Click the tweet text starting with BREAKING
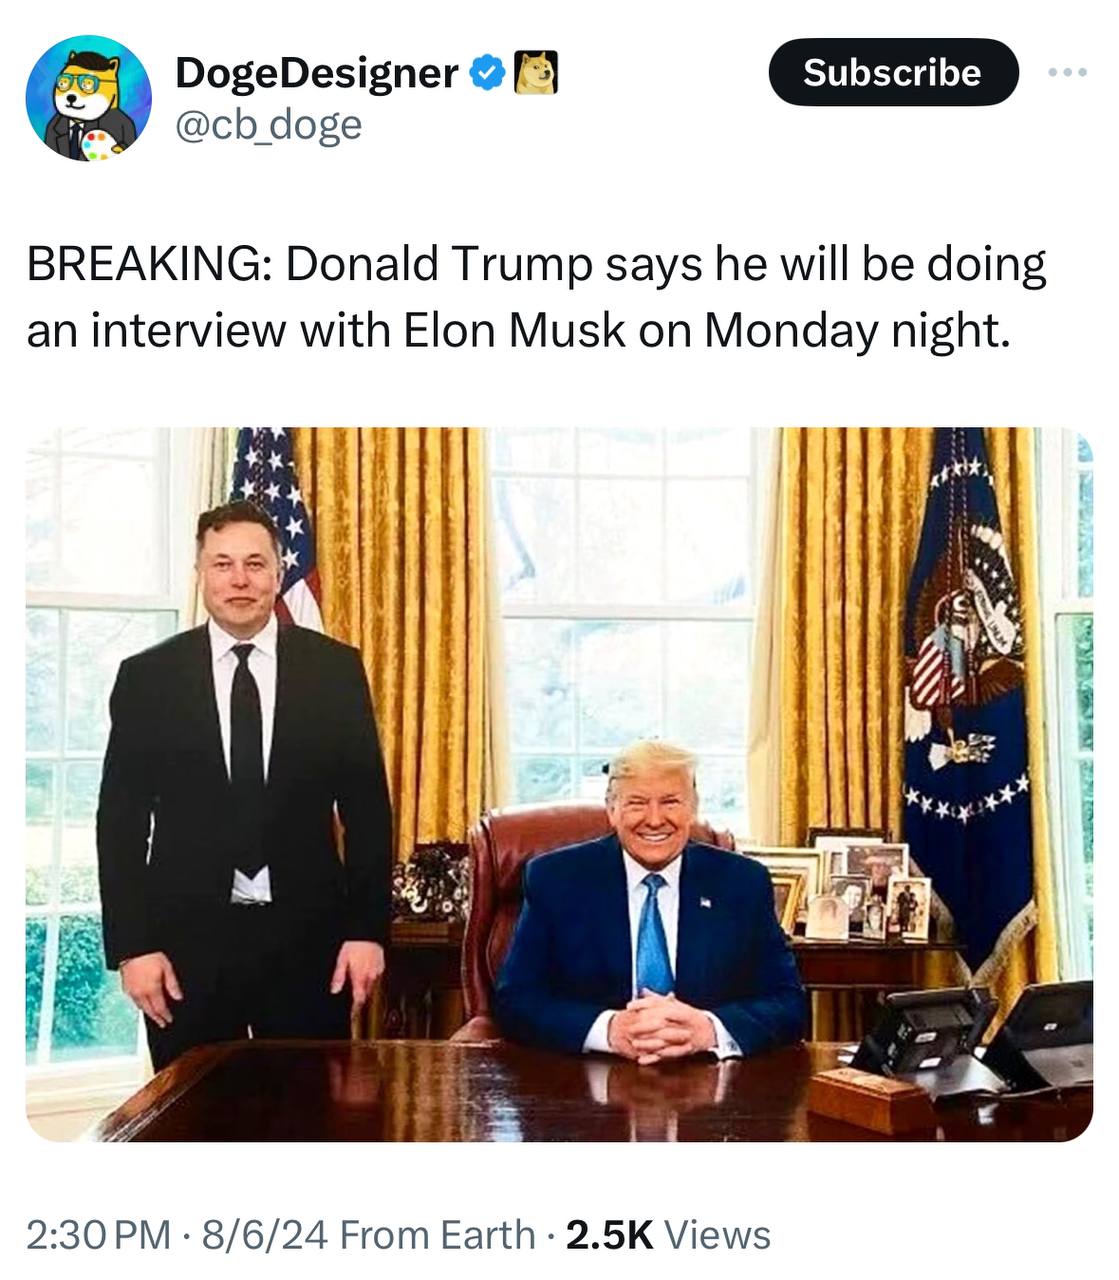The width and height of the screenshot is (1119, 1280). [536, 297]
